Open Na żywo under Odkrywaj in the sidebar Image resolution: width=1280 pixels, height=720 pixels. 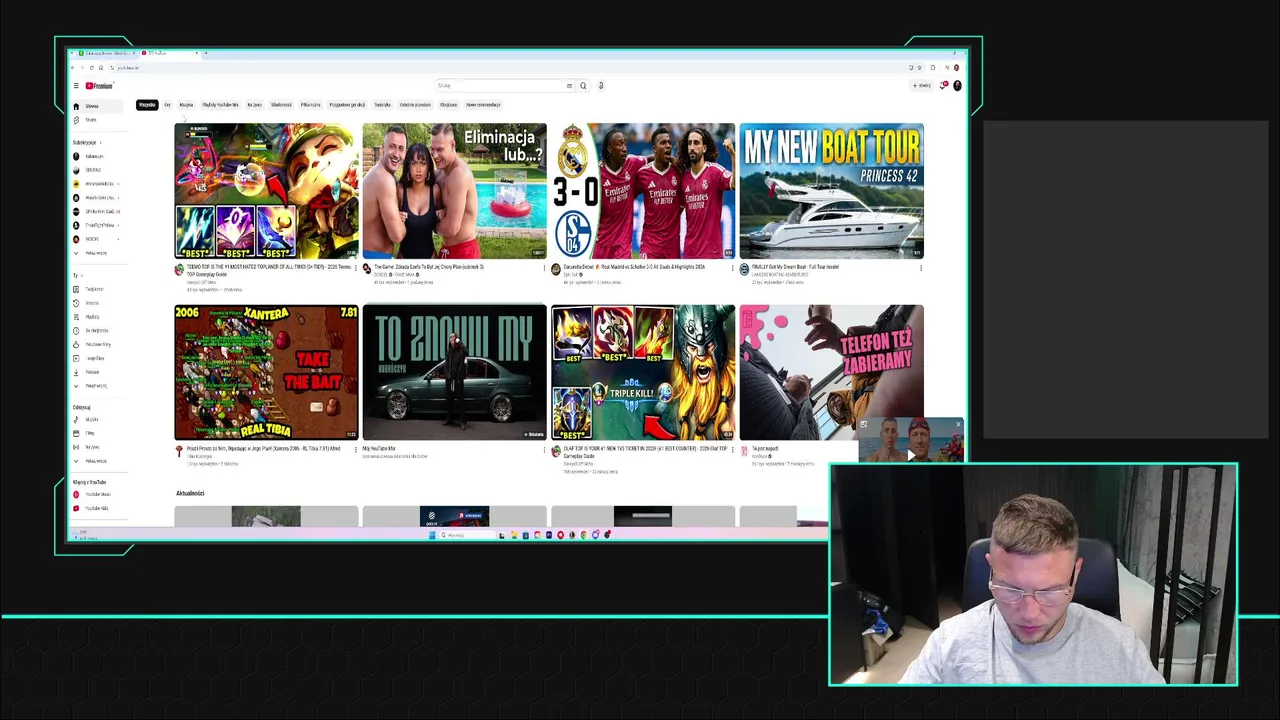click(96, 447)
